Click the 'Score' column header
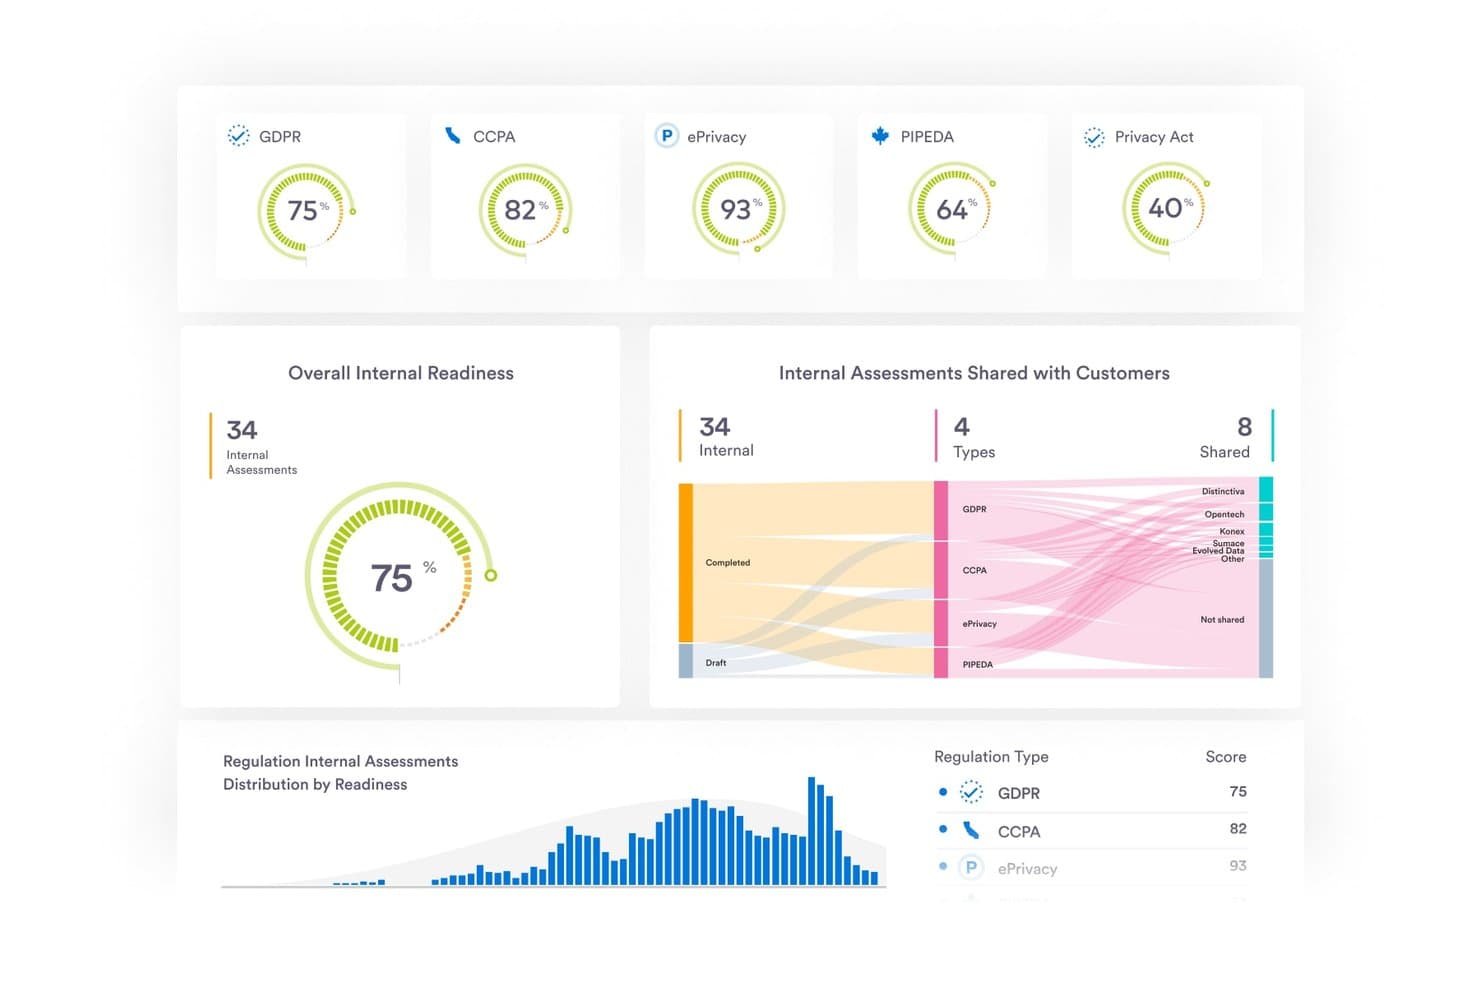 [1226, 757]
